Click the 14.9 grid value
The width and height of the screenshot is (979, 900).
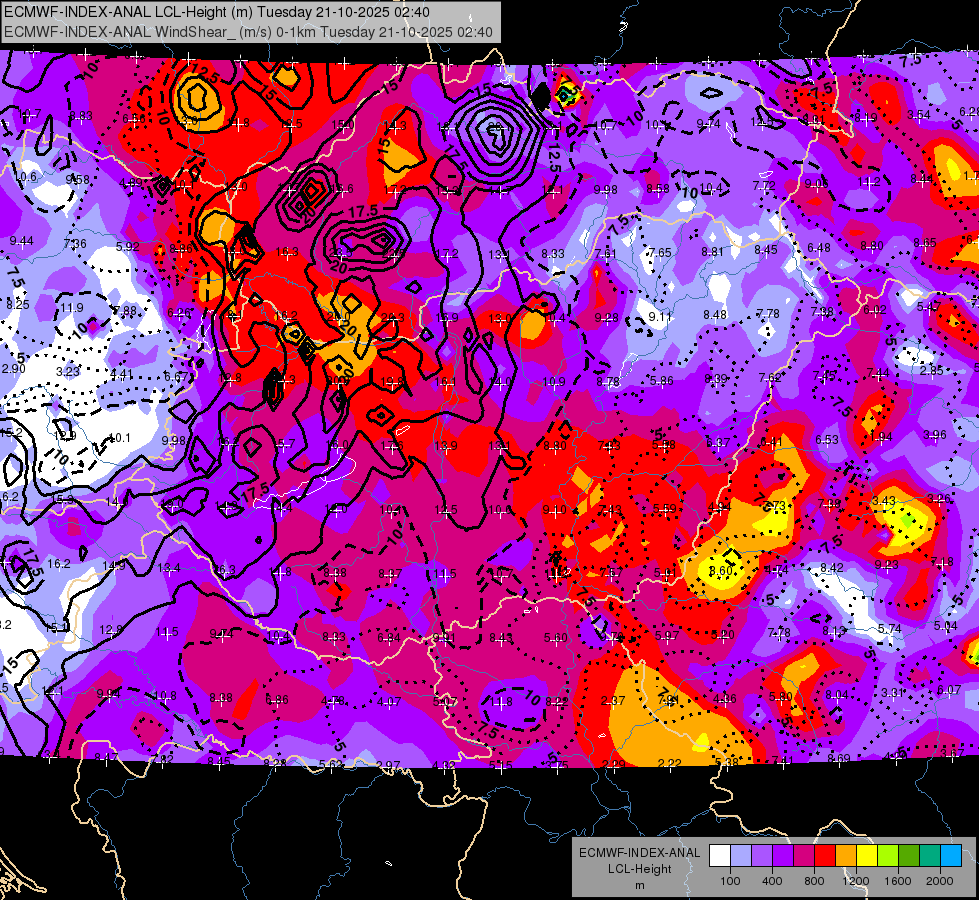click(114, 565)
